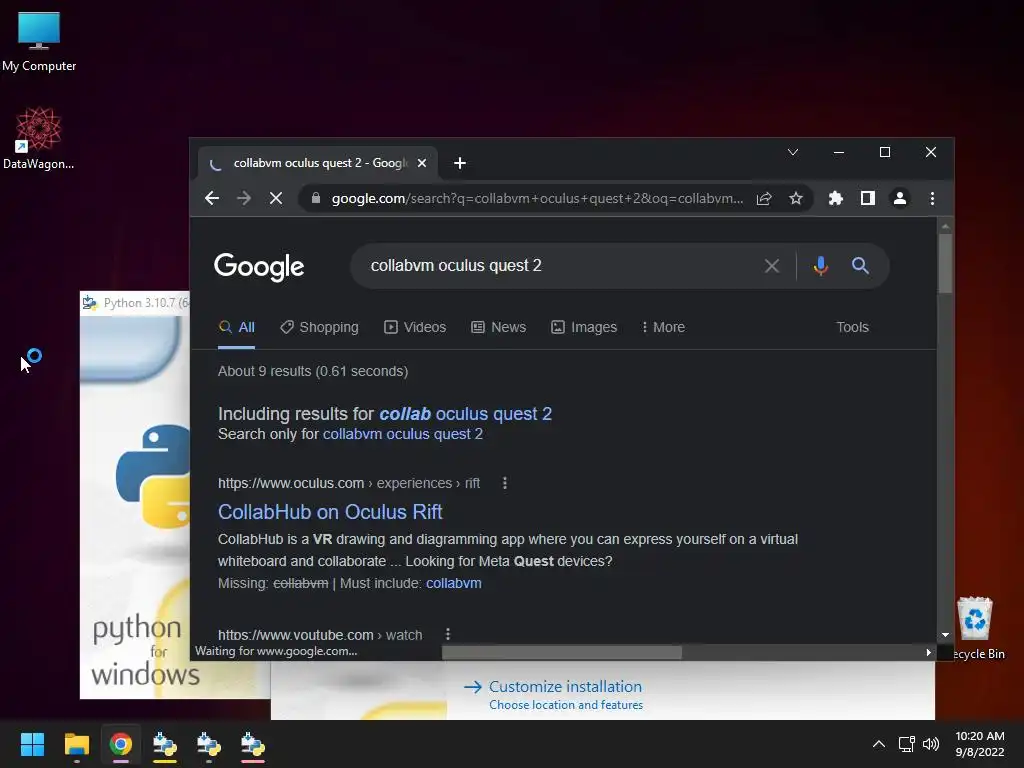This screenshot has width=1024, height=768.
Task: Switch to News results
Action: pos(498,327)
